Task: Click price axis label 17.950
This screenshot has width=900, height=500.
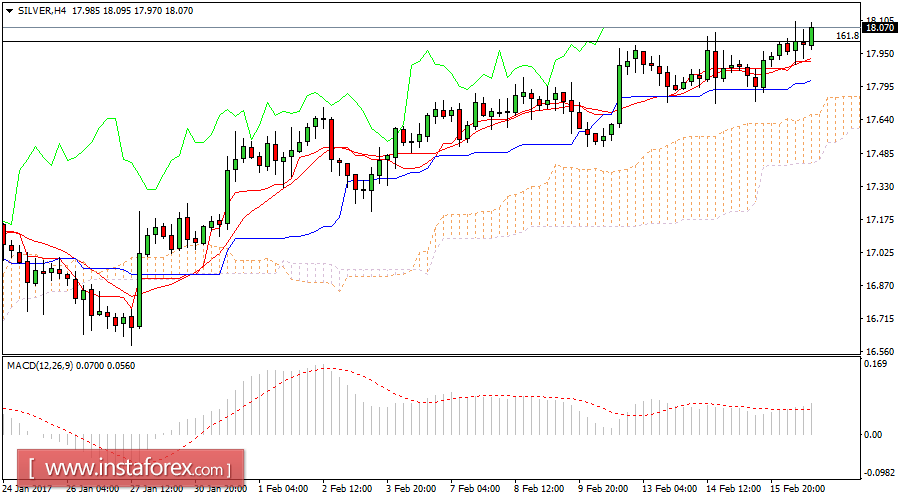Action: click(879, 53)
